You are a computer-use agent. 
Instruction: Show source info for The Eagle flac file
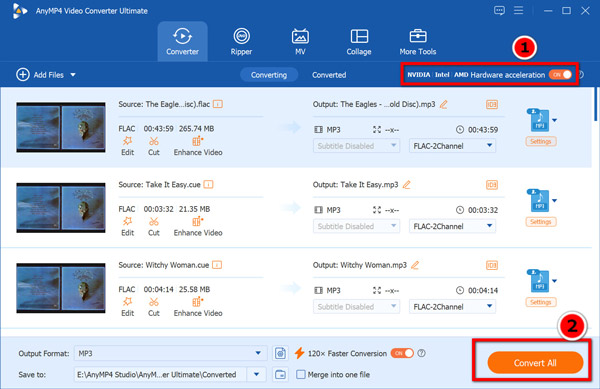(218, 104)
